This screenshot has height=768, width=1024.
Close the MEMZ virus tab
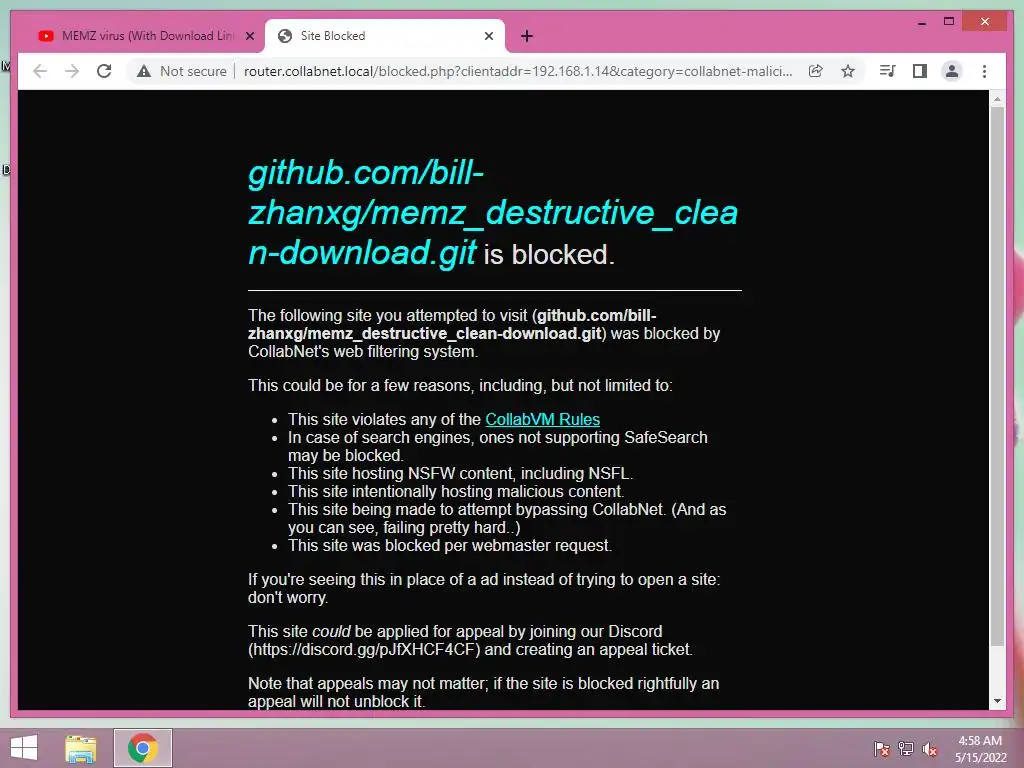coord(249,37)
